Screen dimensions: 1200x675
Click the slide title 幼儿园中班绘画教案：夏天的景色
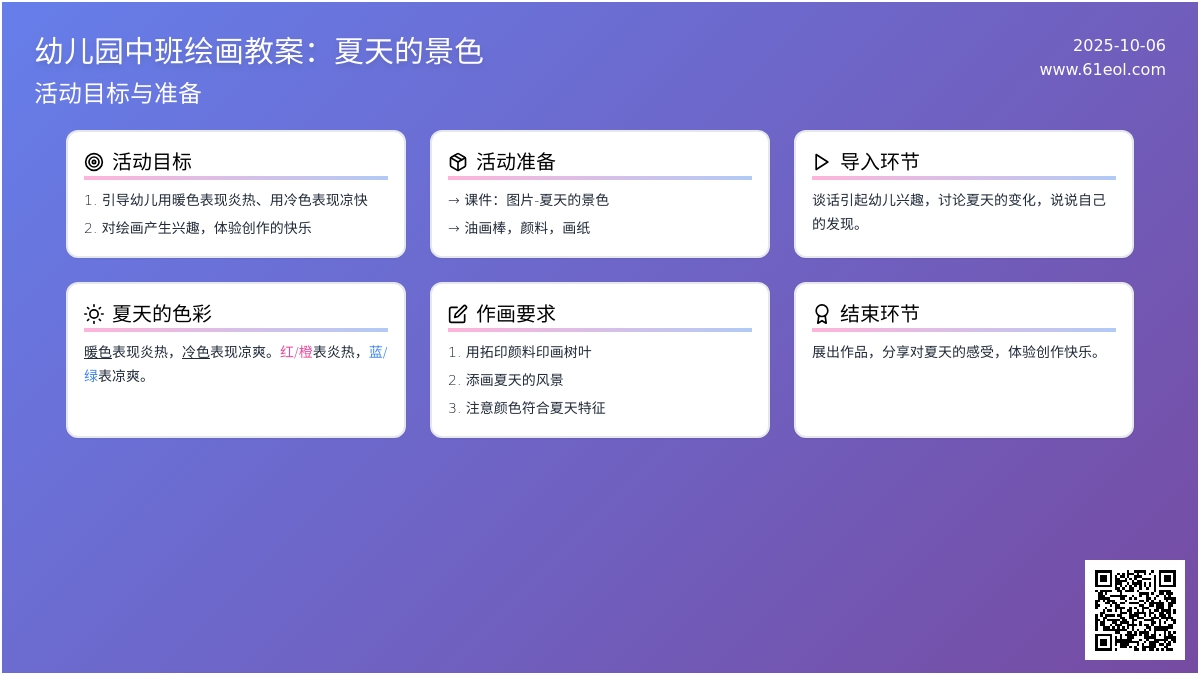259,51
